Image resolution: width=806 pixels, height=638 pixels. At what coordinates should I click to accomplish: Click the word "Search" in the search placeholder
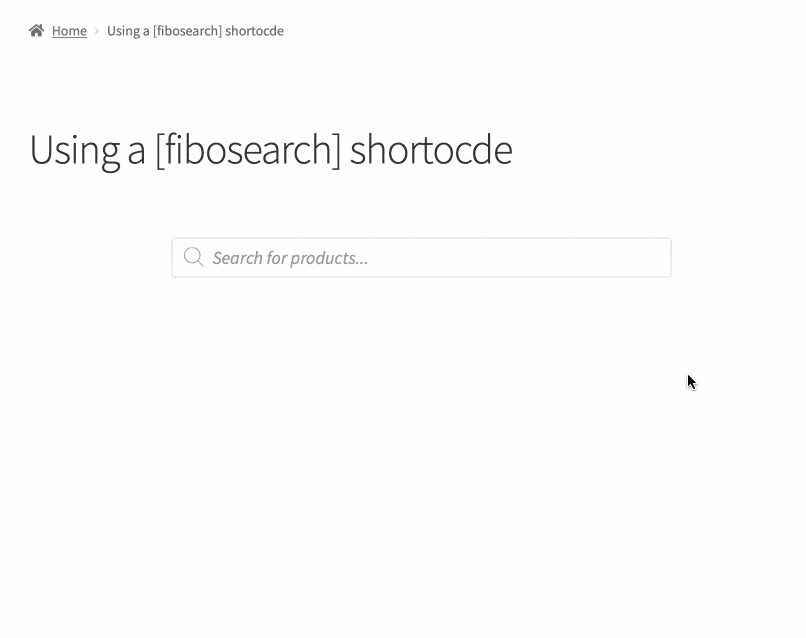pyautogui.click(x=237, y=258)
